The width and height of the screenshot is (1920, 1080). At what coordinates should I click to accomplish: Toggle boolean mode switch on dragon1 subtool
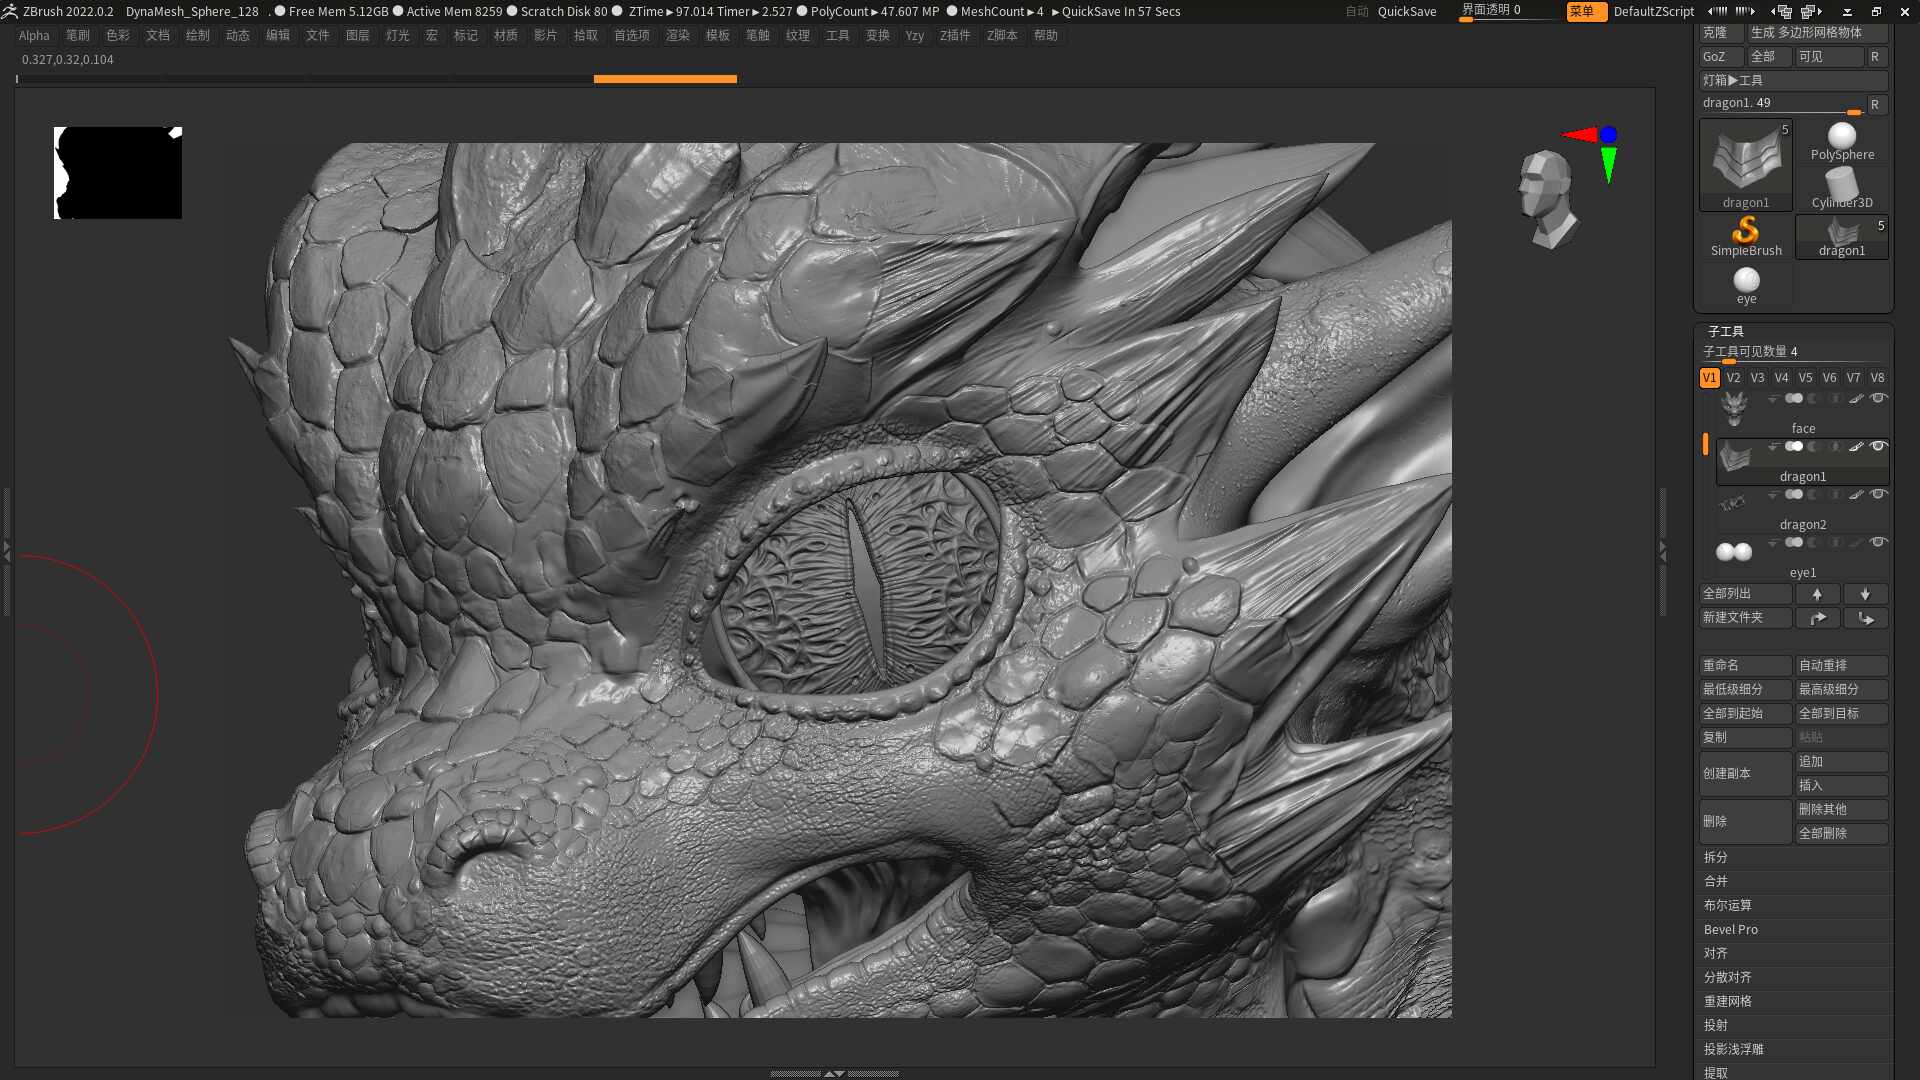pyautogui.click(x=1794, y=447)
